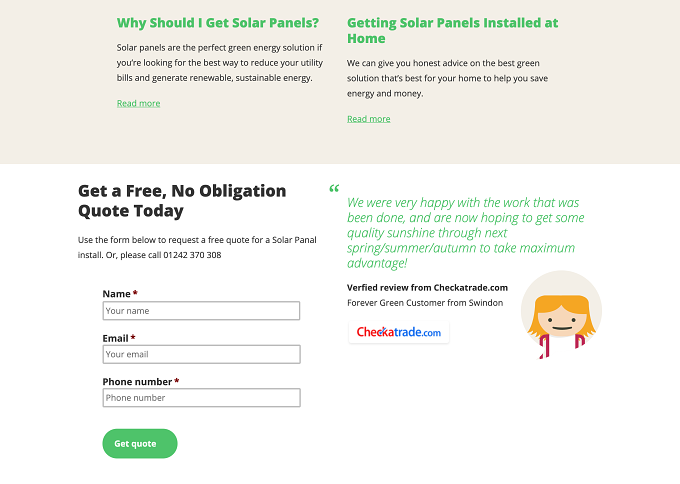This screenshot has height=484, width=680.
Task: Click the Name field label
Action: tap(116, 294)
